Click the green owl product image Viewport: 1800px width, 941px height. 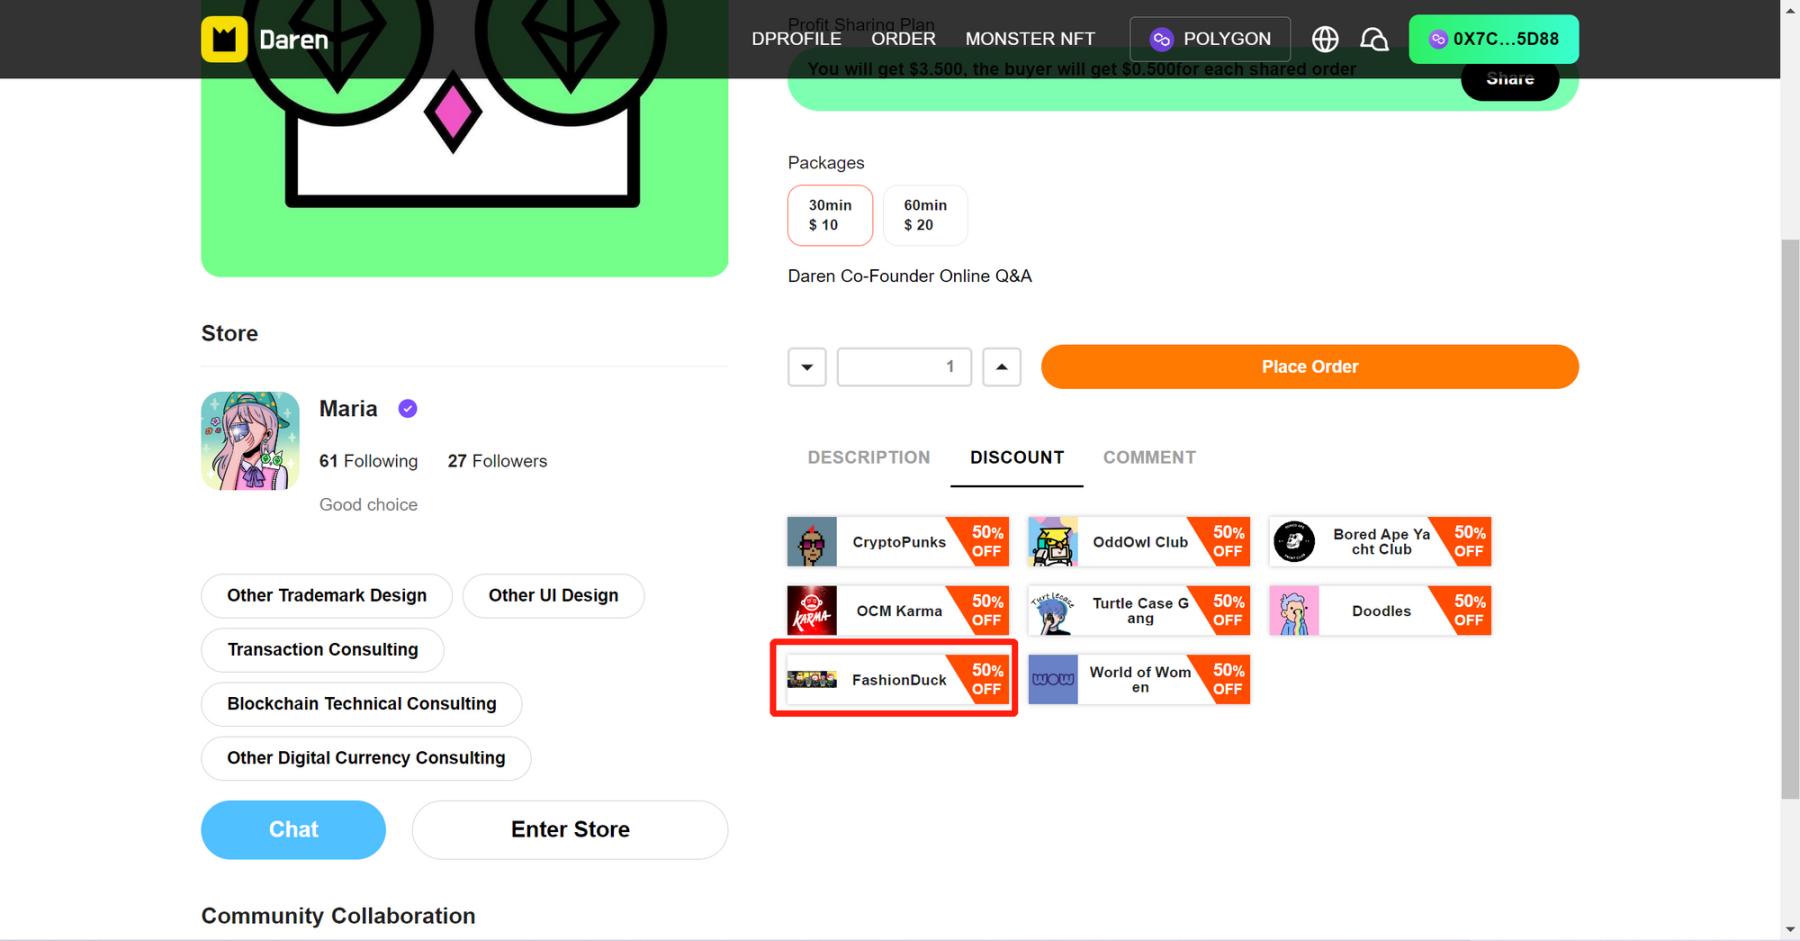(465, 138)
